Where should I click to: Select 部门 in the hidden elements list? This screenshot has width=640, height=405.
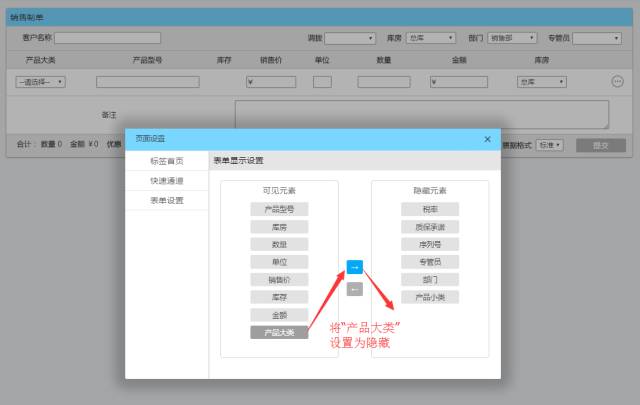point(430,280)
